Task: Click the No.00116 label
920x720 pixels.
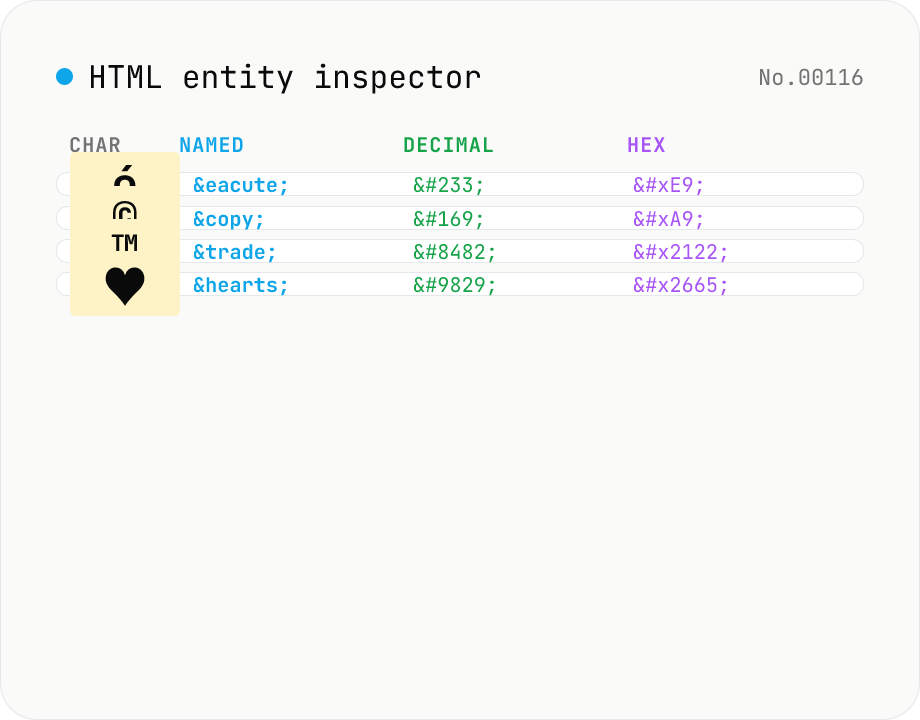Action: [811, 77]
